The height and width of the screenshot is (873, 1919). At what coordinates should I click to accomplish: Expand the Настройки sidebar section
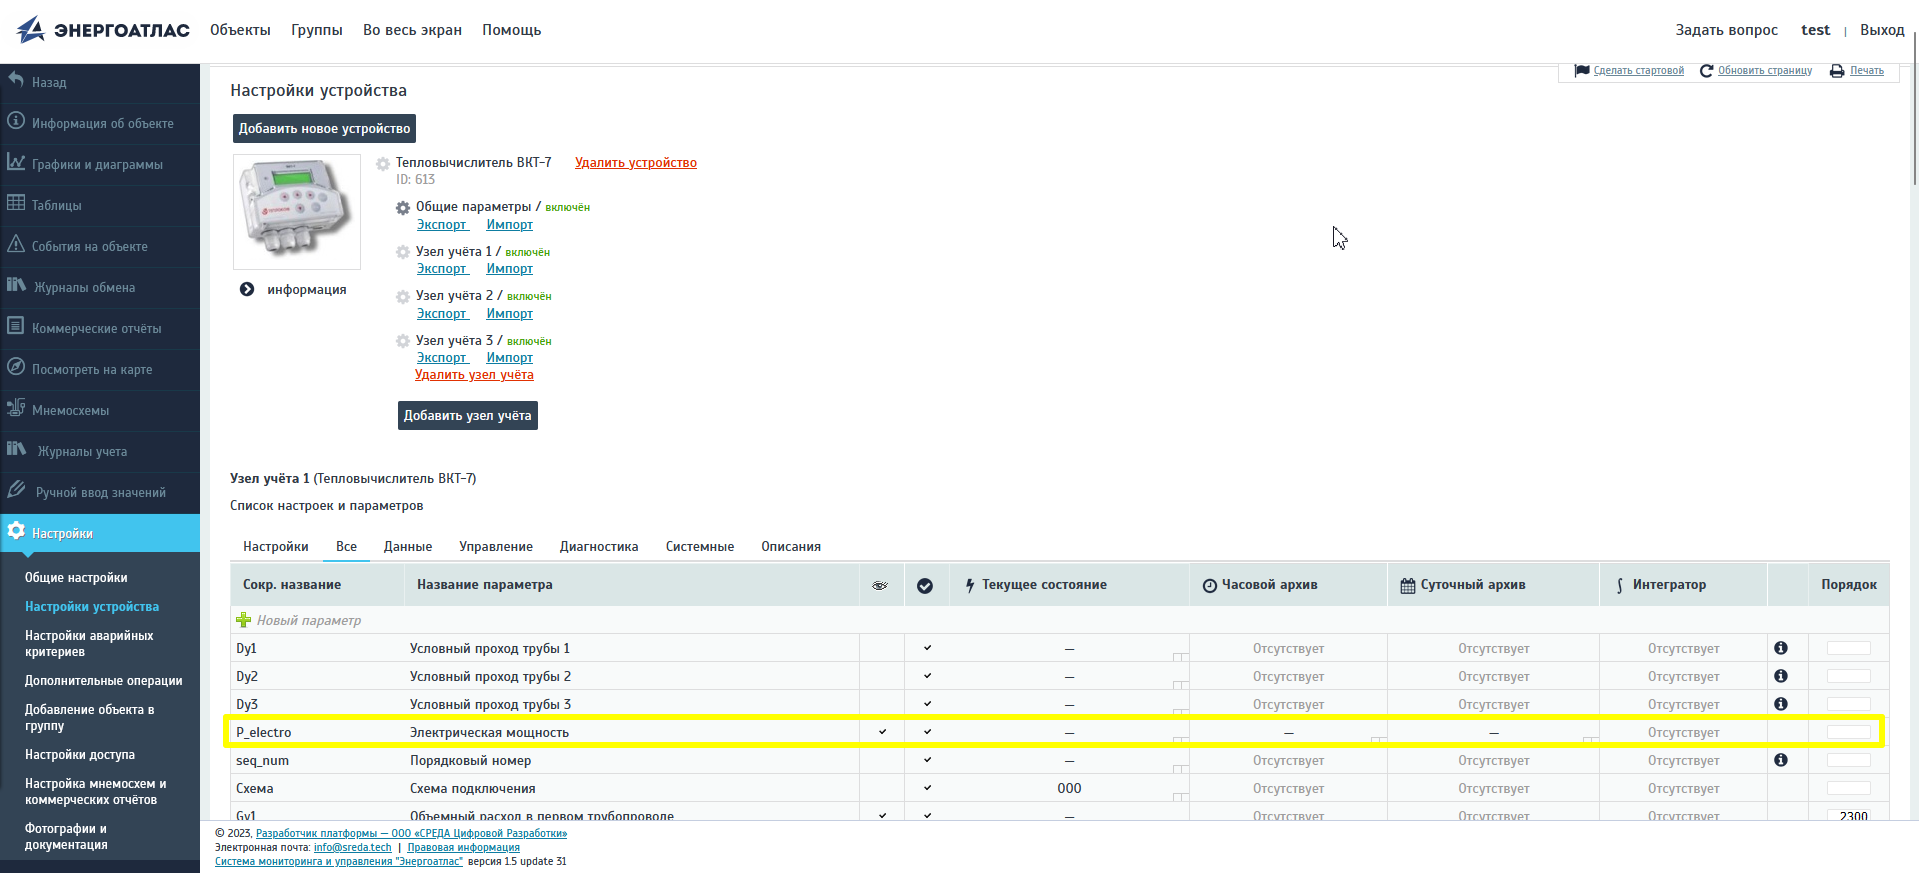click(x=62, y=533)
